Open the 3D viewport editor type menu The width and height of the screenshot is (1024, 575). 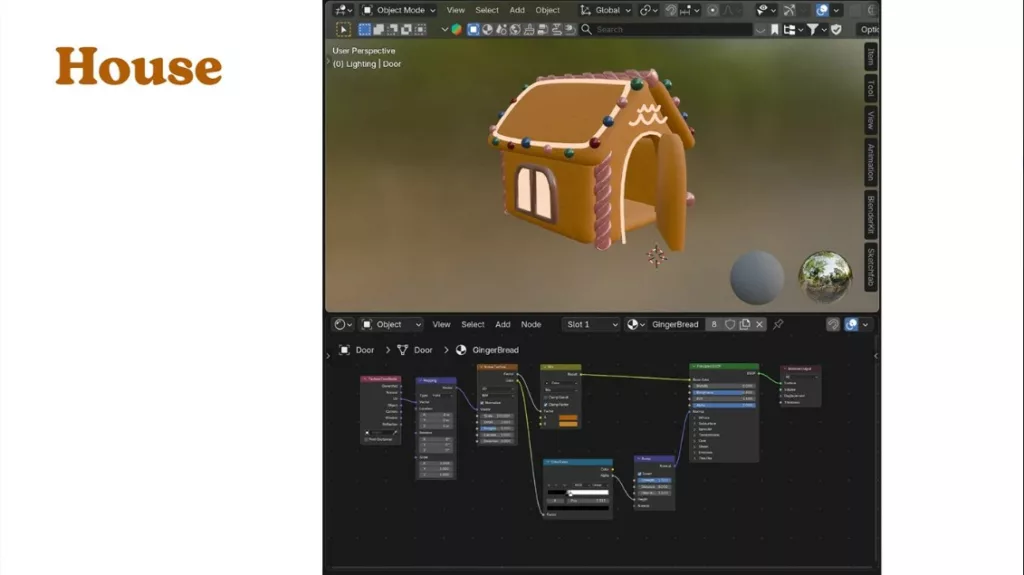pyautogui.click(x=343, y=10)
